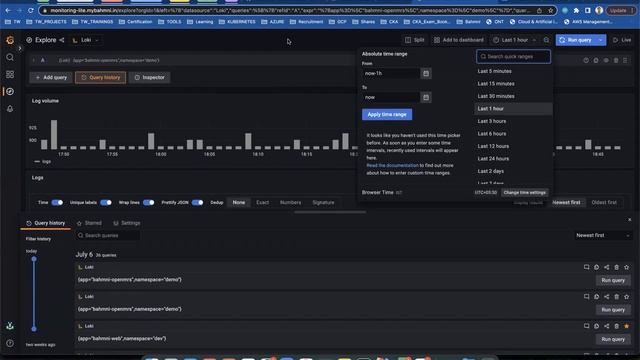Click Apply time range button
Image resolution: width=640 pixels, height=360 pixels.
coord(387,115)
